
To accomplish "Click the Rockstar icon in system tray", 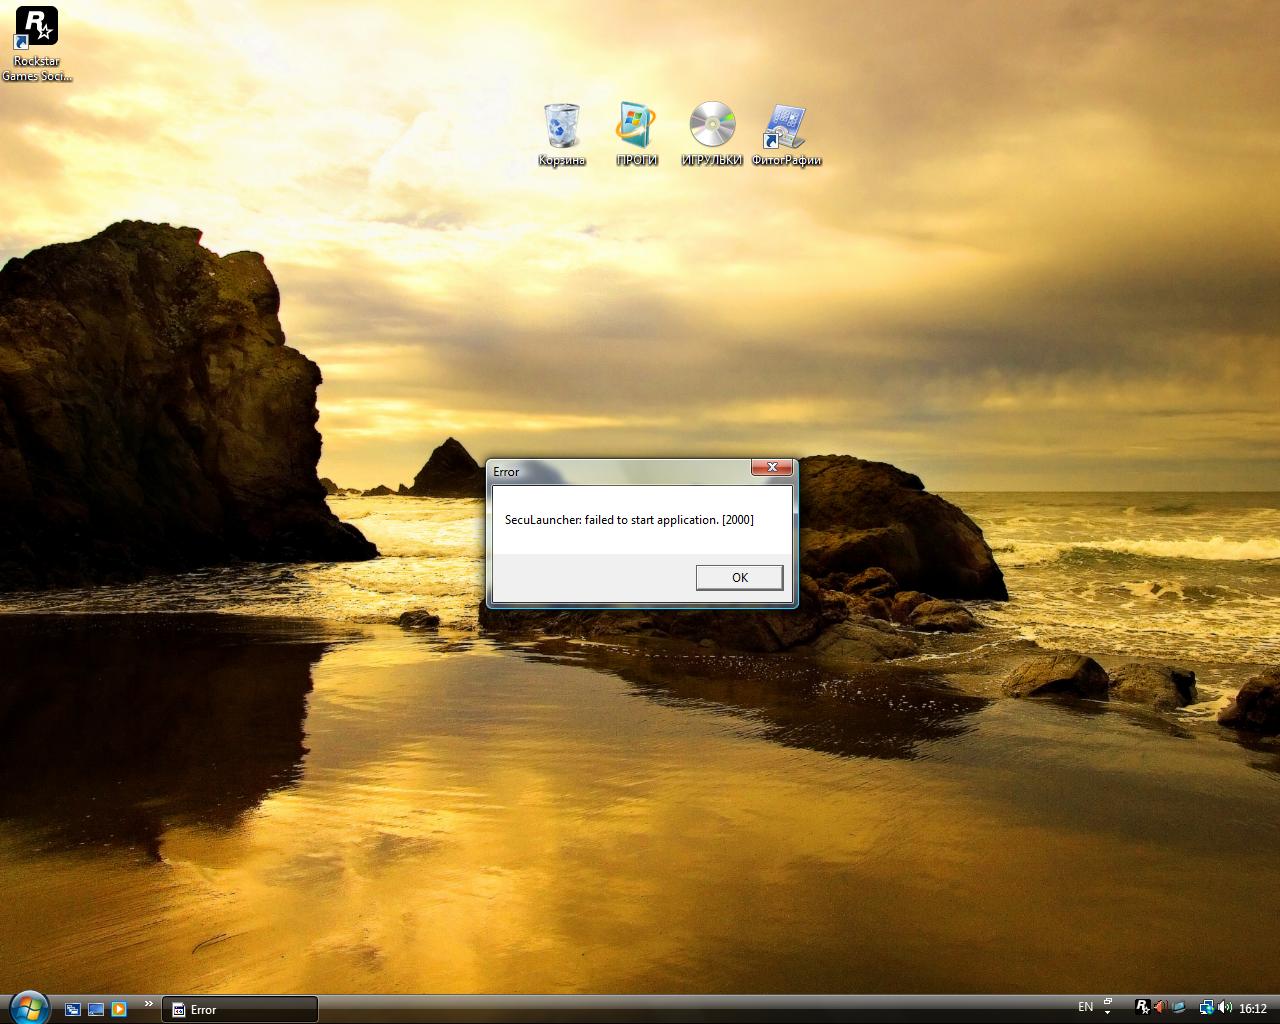I will [1142, 1007].
